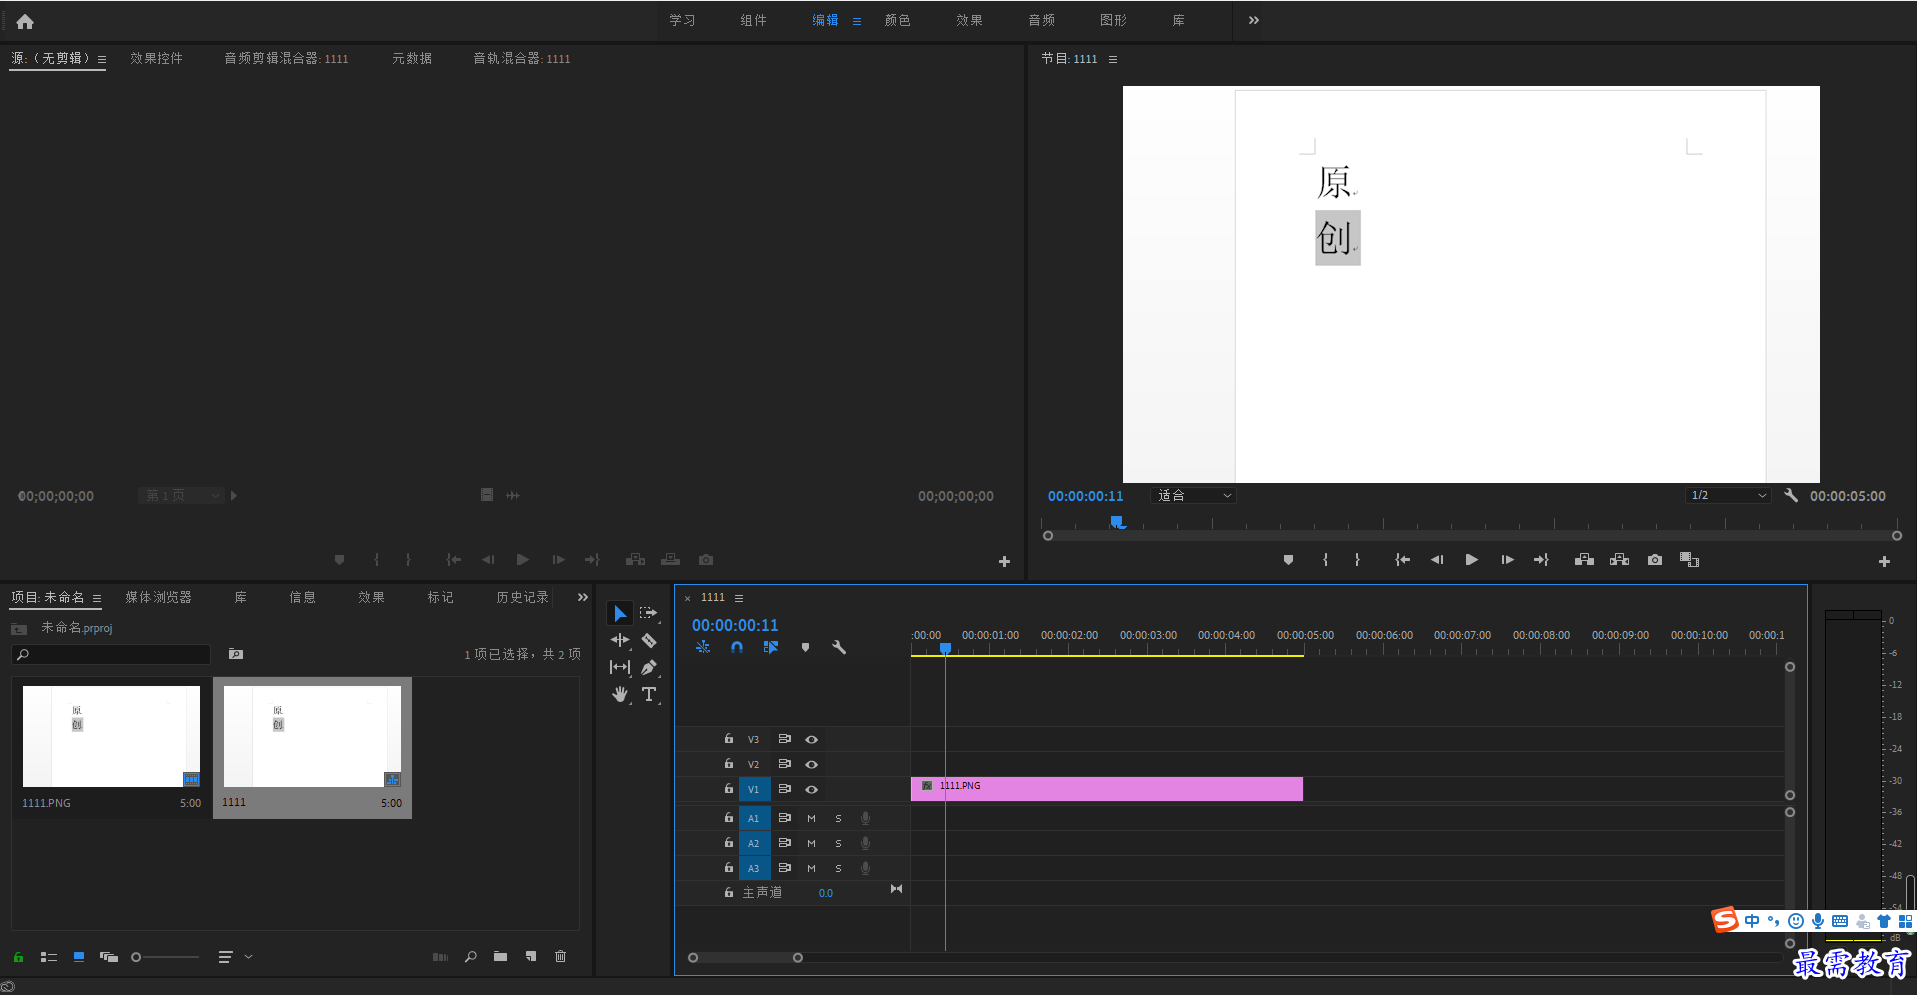Switch to 颜色 workspace
1917x995 pixels.
click(x=897, y=20)
